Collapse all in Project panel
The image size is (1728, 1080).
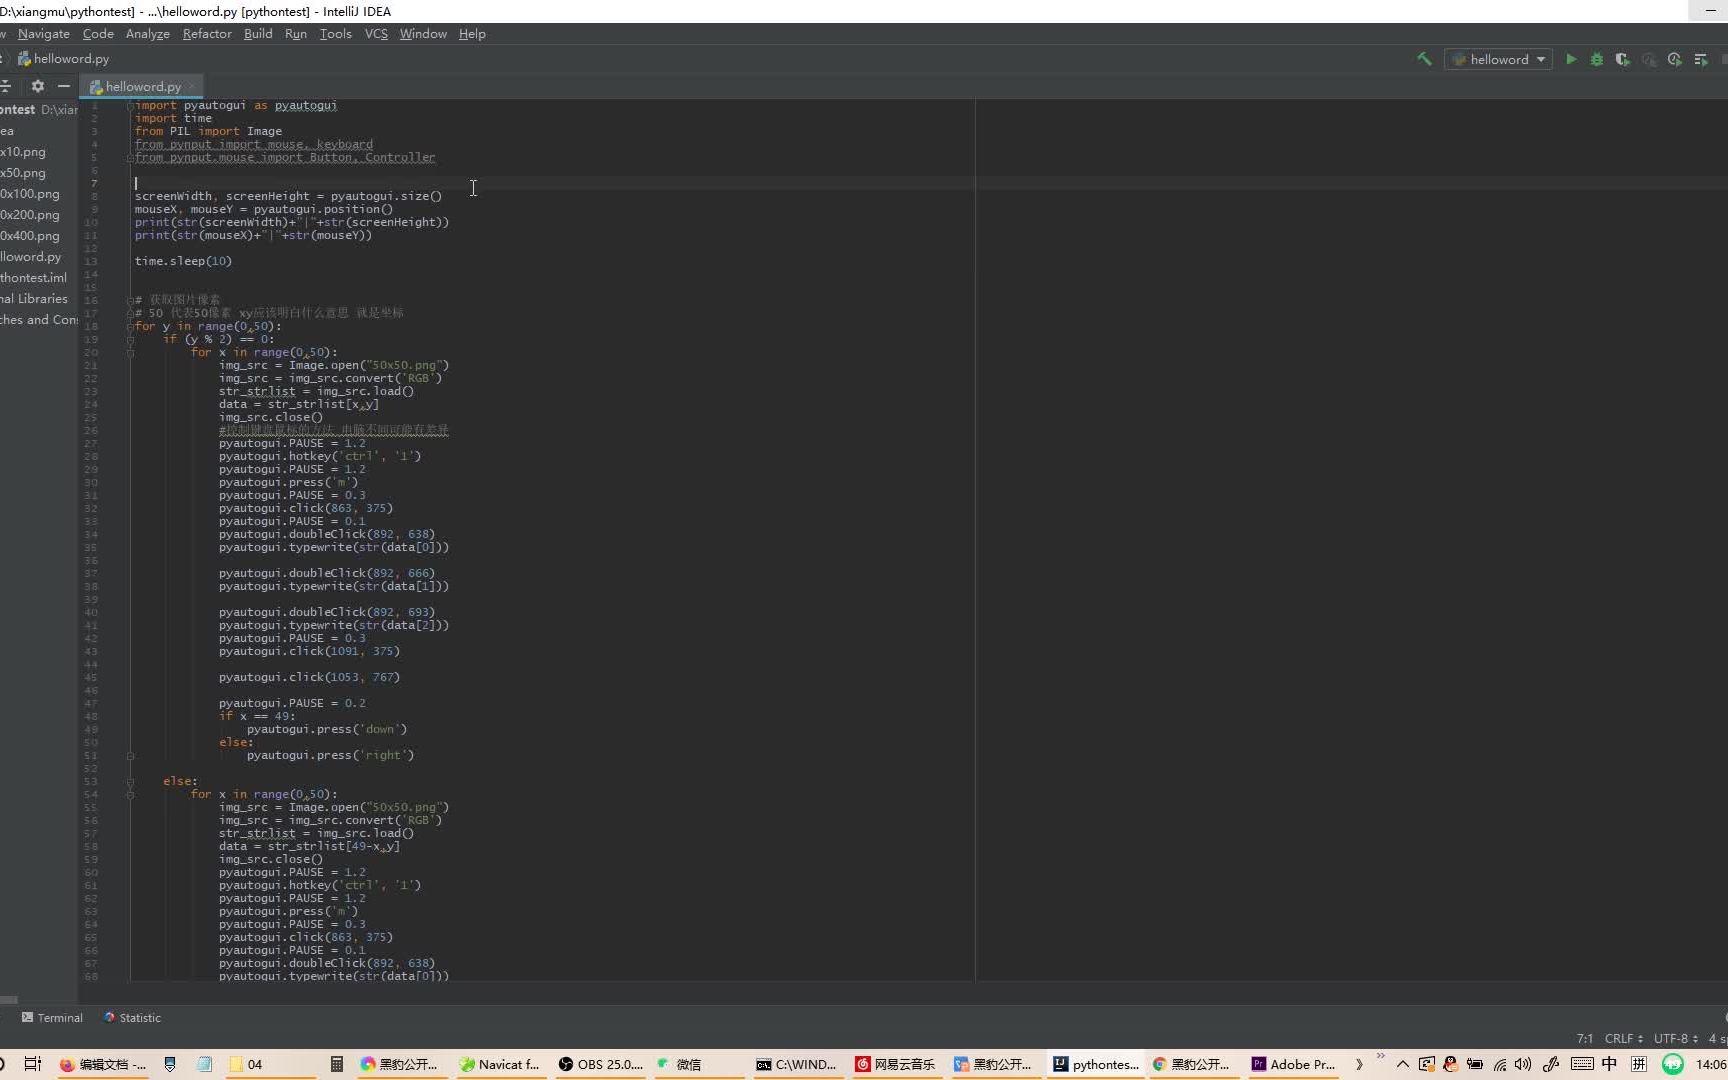[7, 87]
